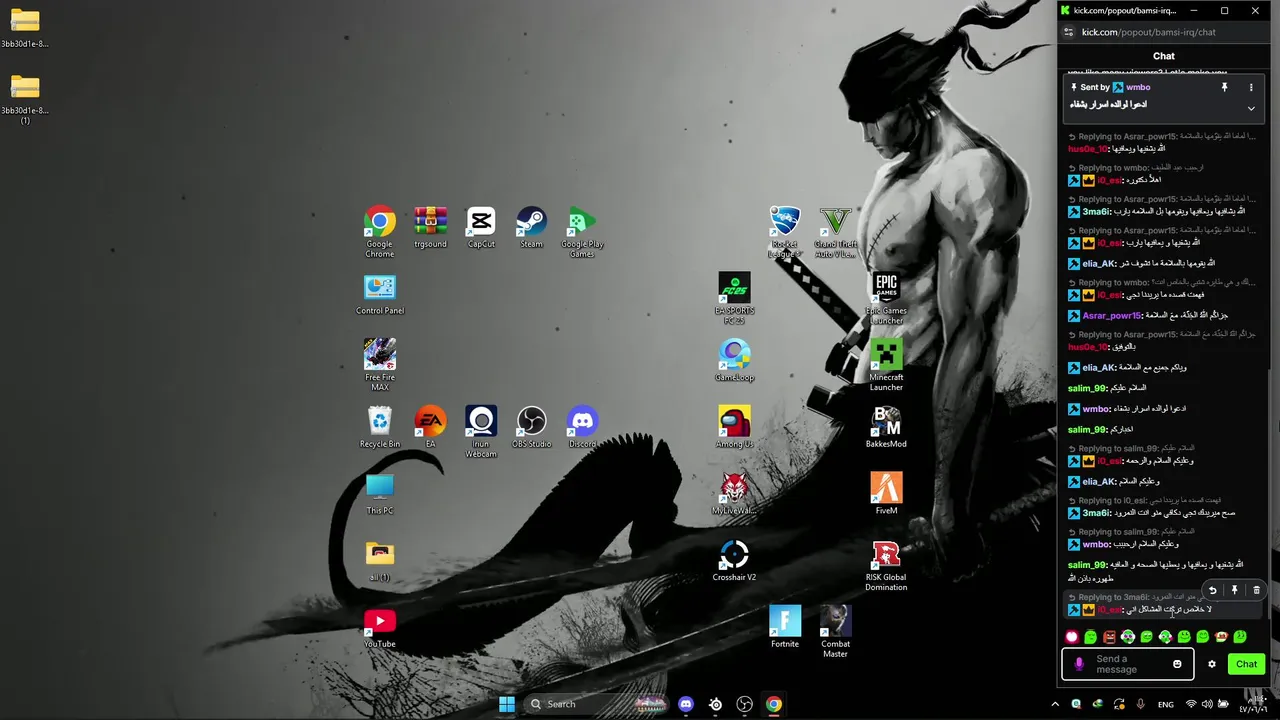Switch to OBS Studio on taskbar
Screen dimensions: 1280x720
744,704
